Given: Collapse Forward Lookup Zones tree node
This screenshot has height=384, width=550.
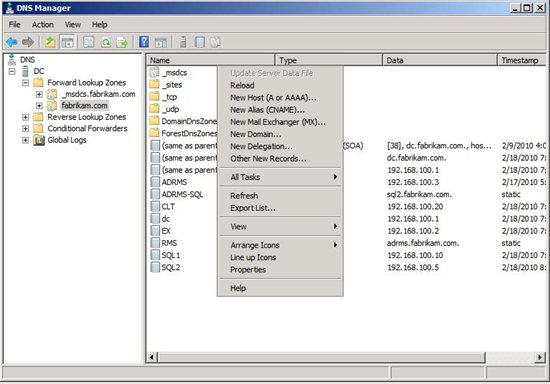Looking at the screenshot, I should 25,83.
